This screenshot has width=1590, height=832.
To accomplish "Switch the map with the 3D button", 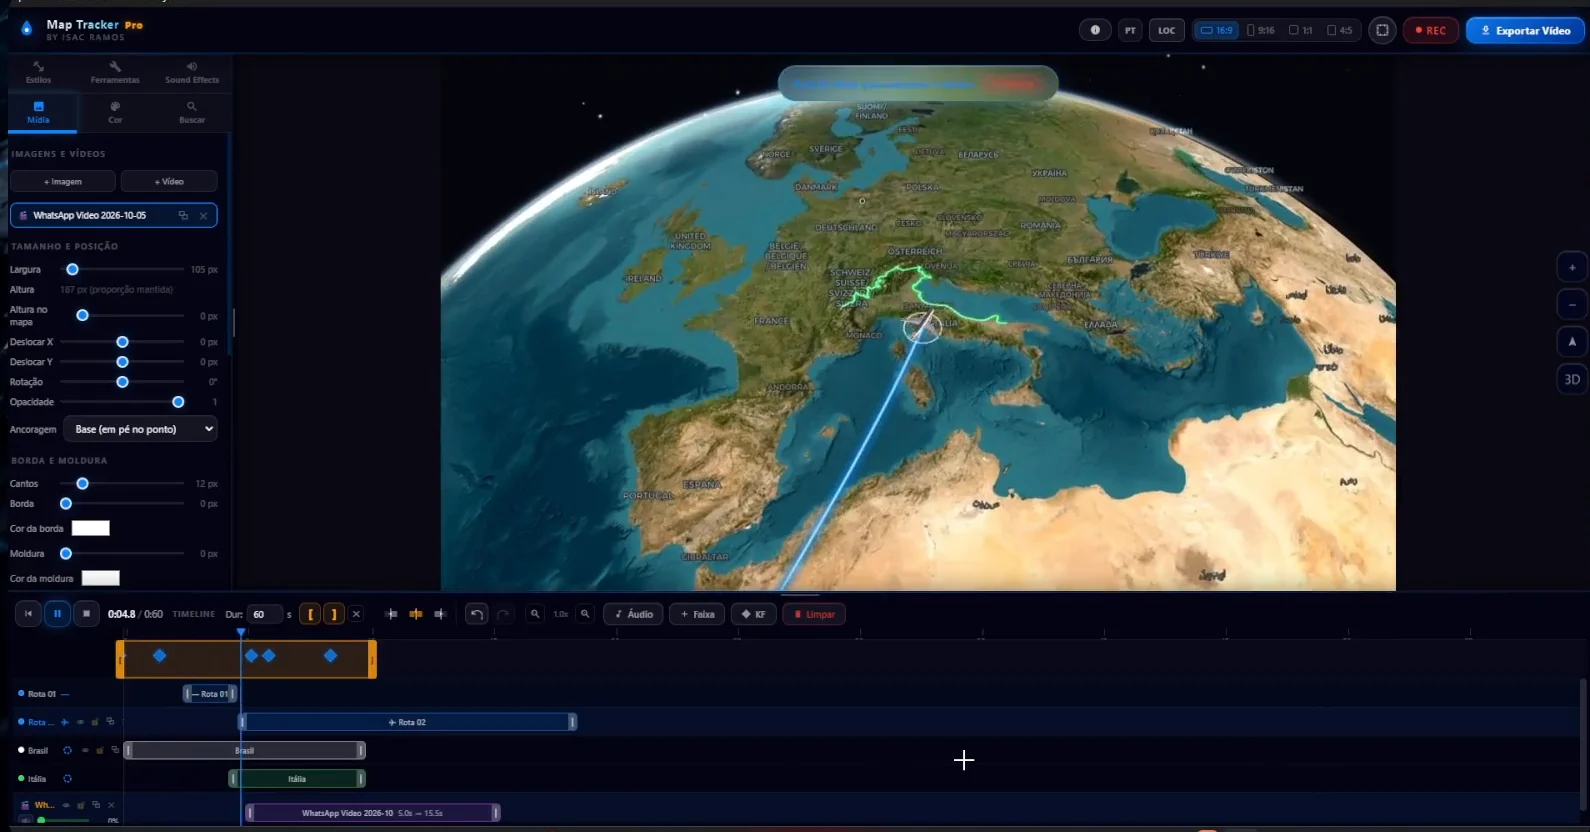I will coord(1572,380).
